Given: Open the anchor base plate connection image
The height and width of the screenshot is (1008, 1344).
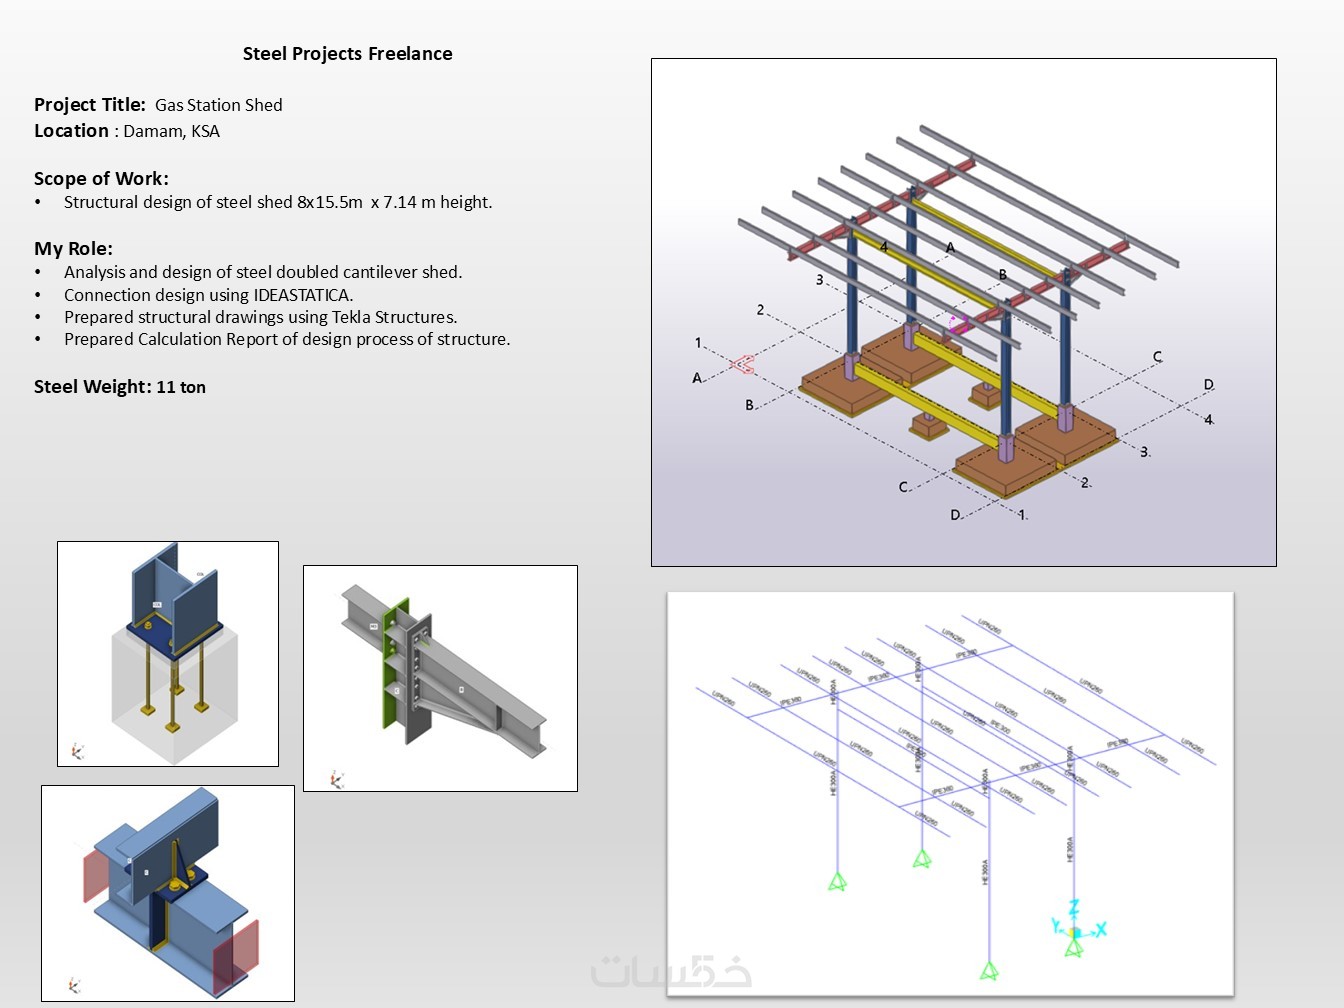Looking at the screenshot, I should 168,654.
